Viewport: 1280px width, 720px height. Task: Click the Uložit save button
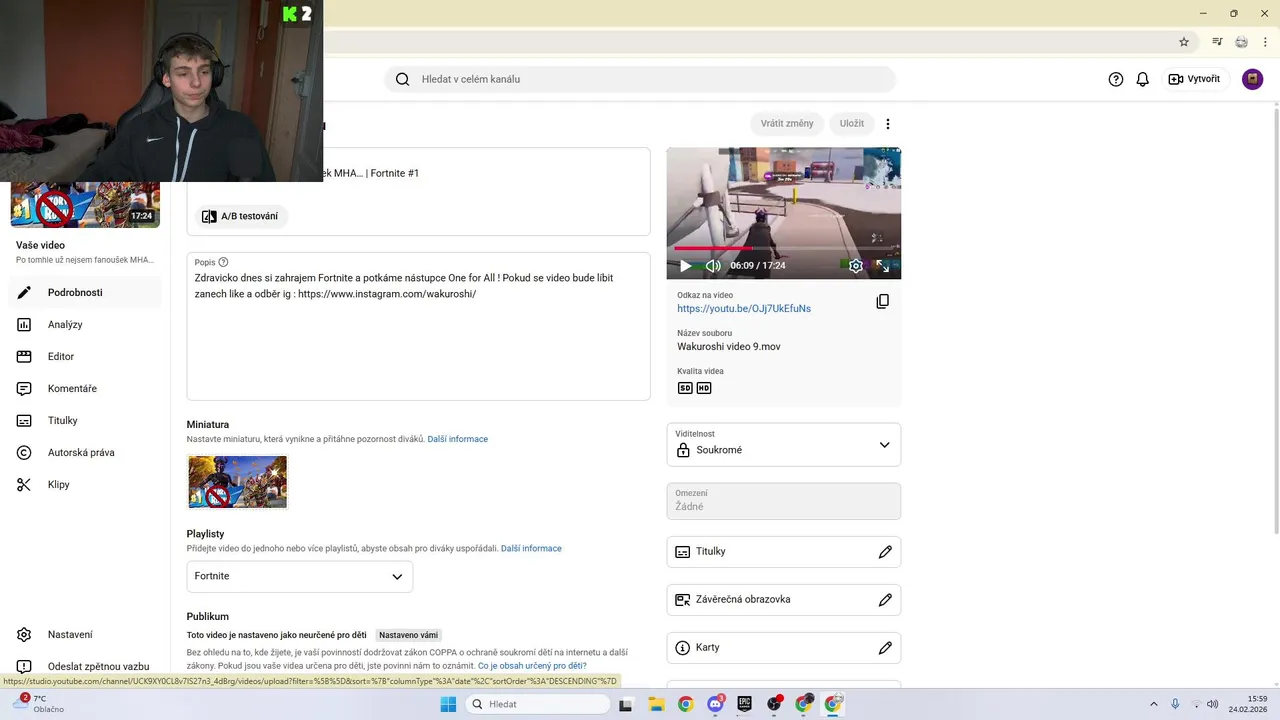click(x=852, y=123)
